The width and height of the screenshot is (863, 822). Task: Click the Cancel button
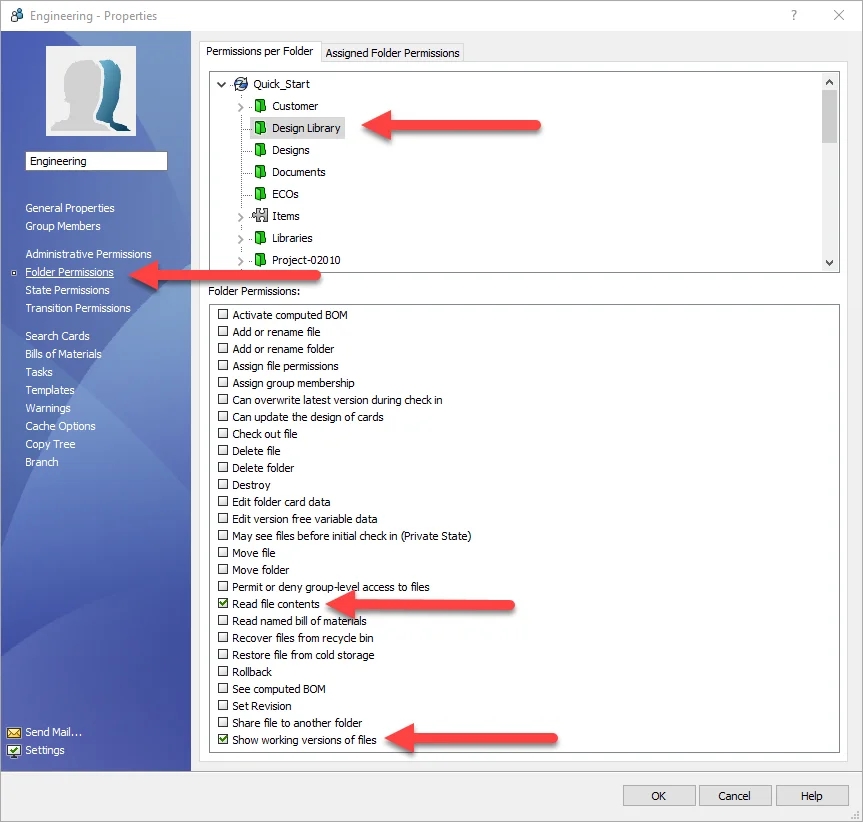(734, 796)
